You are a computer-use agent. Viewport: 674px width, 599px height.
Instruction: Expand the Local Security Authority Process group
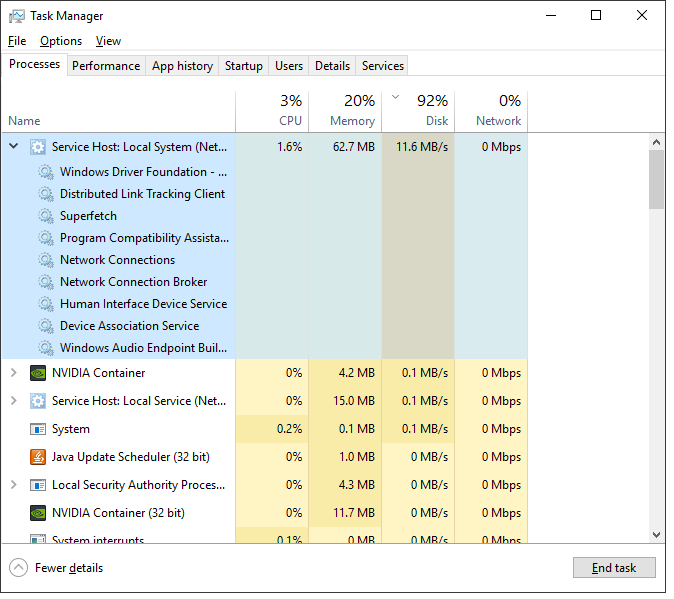pos(14,485)
